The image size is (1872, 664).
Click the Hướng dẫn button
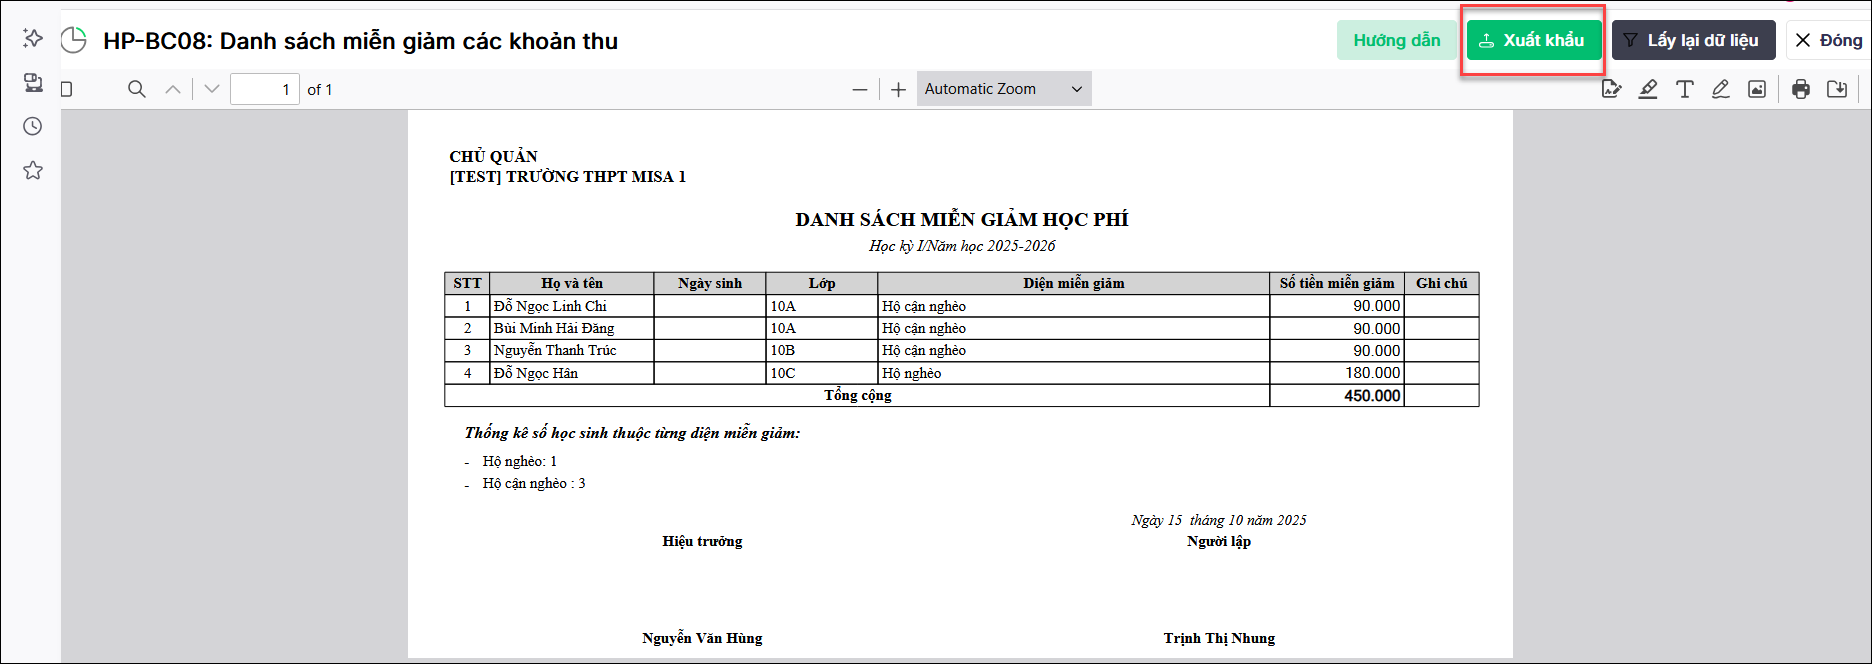coord(1397,40)
